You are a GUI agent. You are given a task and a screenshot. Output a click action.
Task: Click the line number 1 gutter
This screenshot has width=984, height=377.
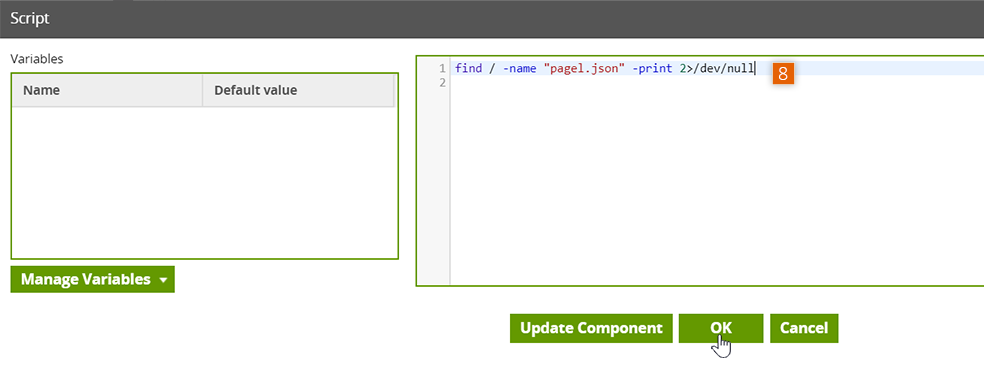point(442,68)
